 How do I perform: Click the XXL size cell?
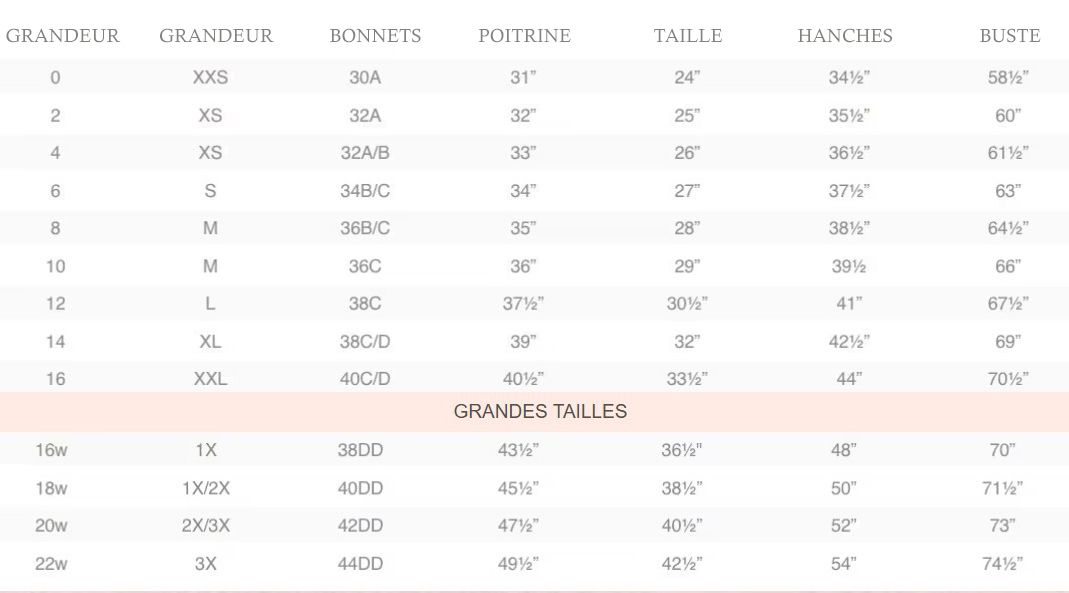click(x=210, y=379)
